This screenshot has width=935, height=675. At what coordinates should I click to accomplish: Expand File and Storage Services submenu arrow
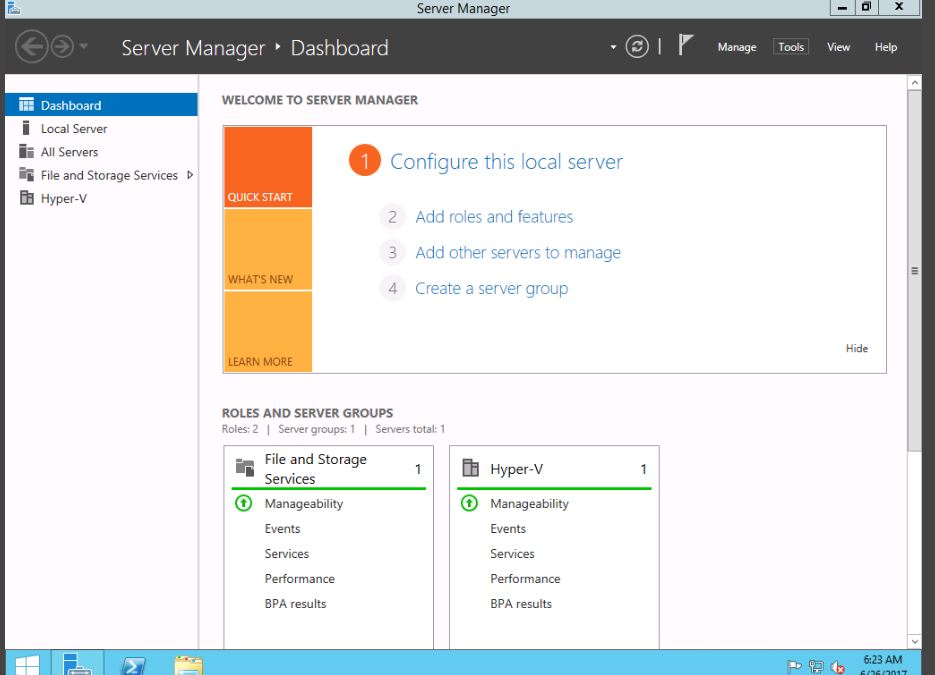point(190,175)
